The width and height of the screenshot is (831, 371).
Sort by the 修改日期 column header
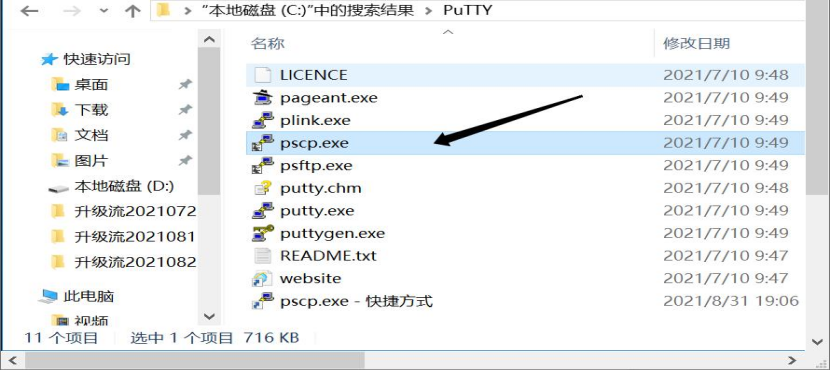click(696, 43)
